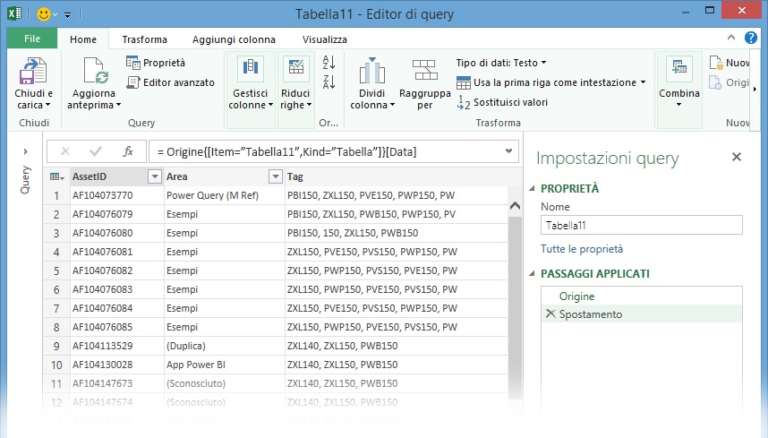
Task: Click the Excel application icon in title bar
Action: click(x=14, y=13)
